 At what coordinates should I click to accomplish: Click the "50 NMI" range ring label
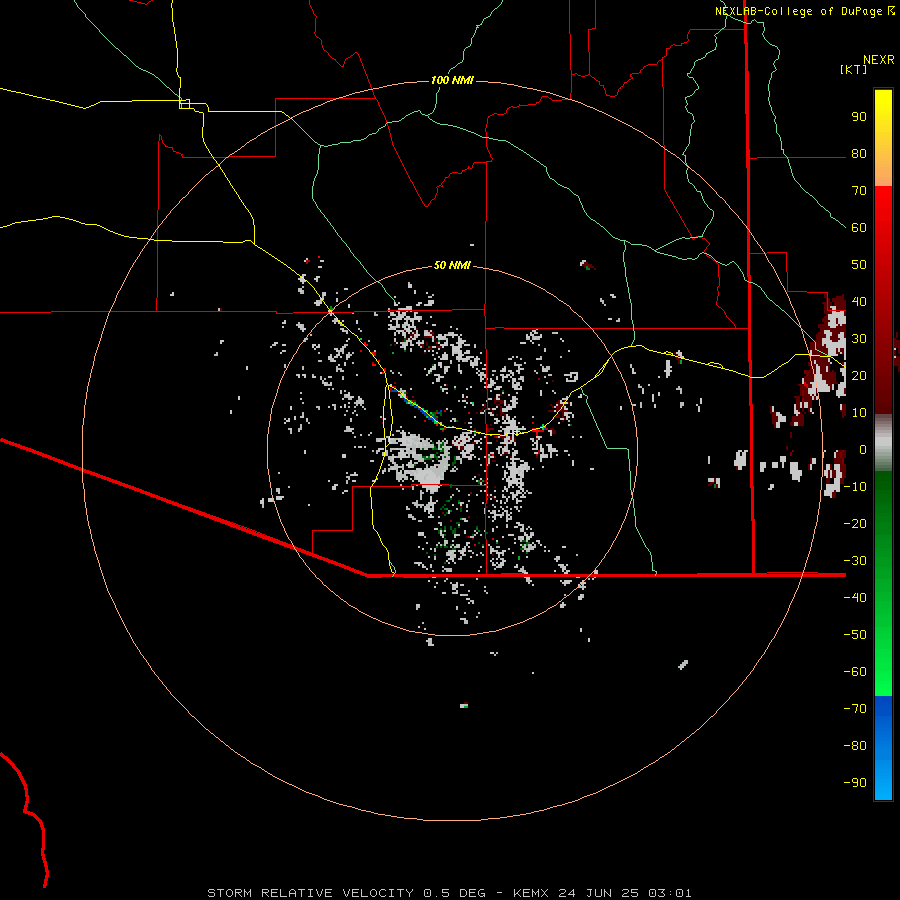[x=452, y=265]
